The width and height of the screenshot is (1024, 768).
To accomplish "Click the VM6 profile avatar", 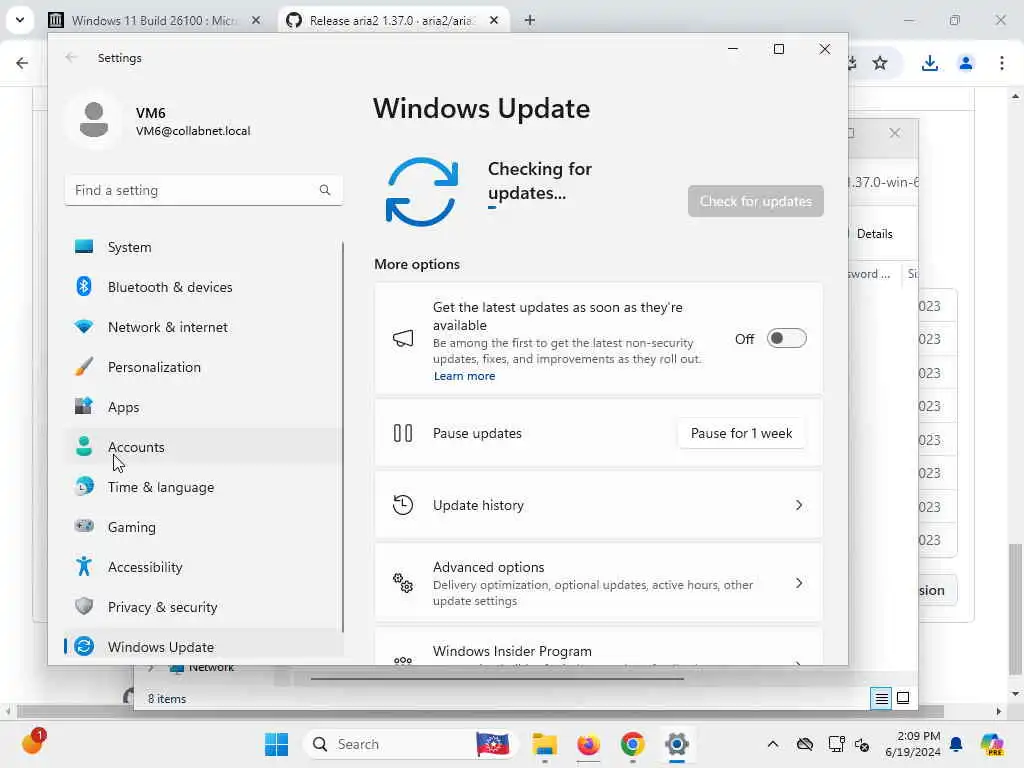I will 94,120.
